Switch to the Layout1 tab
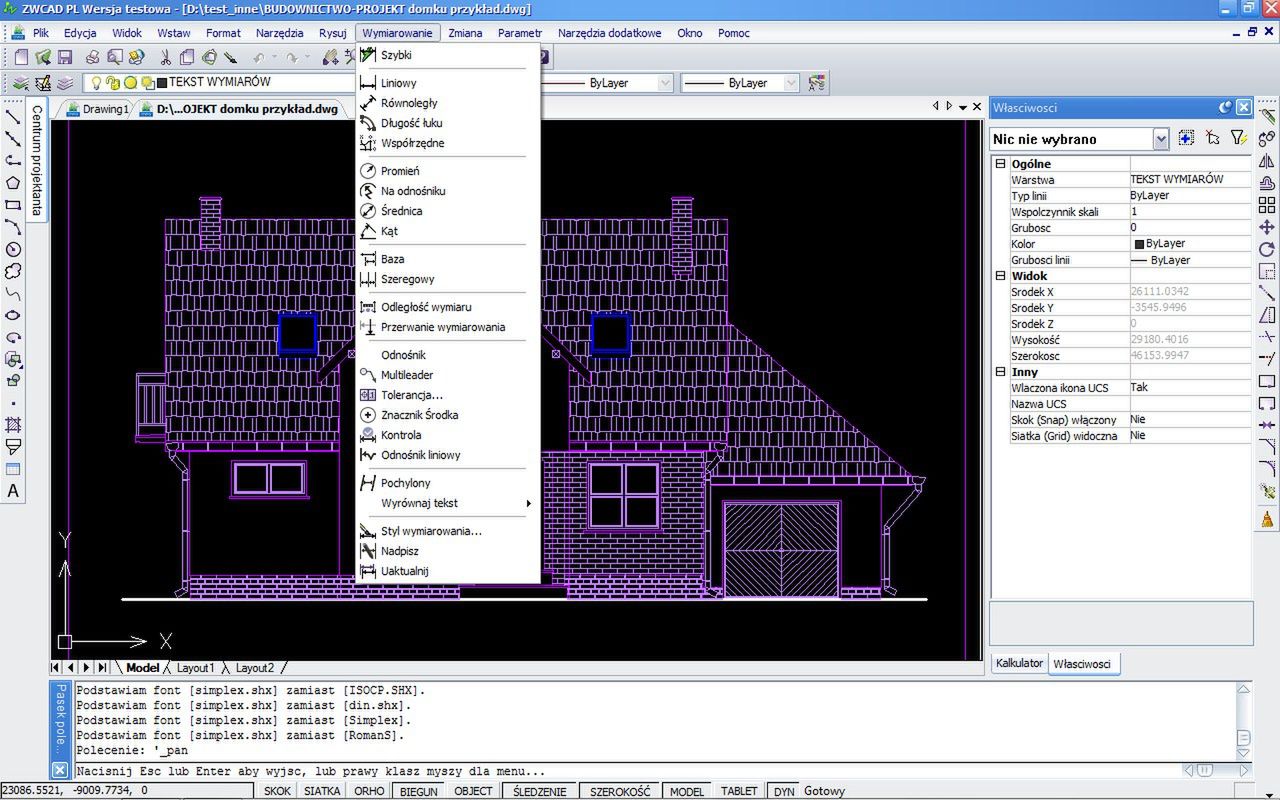The height and width of the screenshot is (800, 1280). click(x=195, y=668)
